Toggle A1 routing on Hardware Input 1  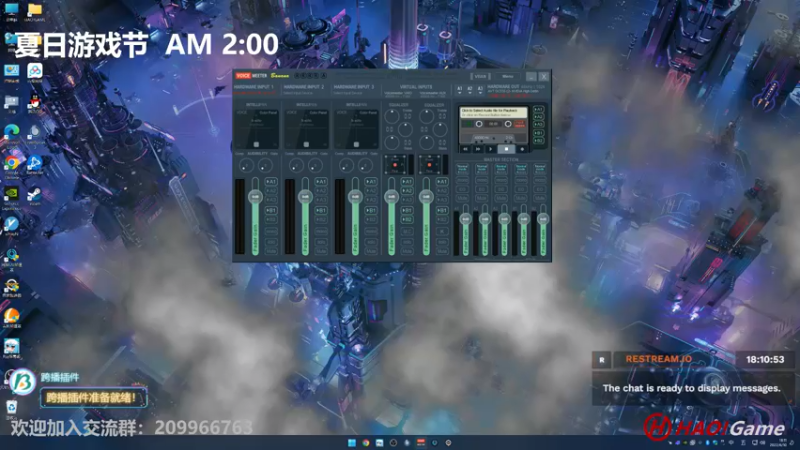(x=271, y=182)
